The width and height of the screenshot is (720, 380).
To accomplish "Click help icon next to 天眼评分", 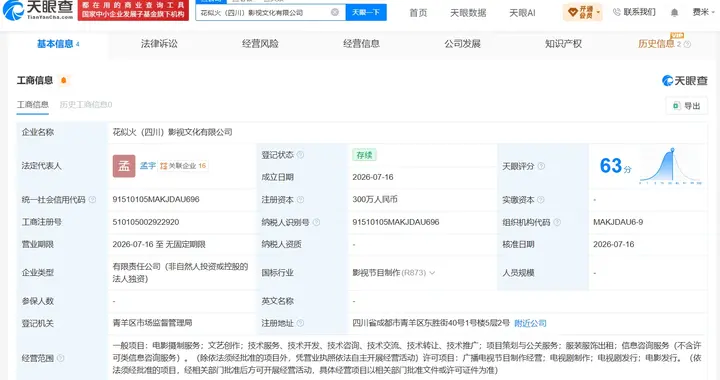I will [x=541, y=166].
